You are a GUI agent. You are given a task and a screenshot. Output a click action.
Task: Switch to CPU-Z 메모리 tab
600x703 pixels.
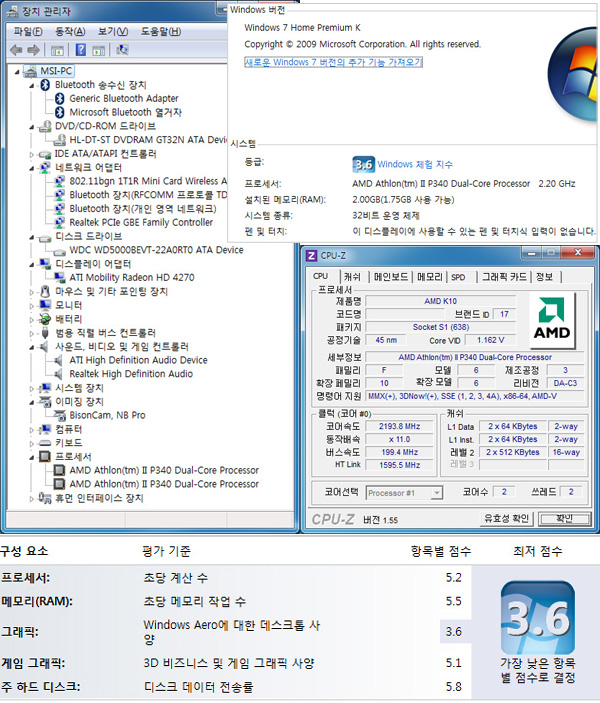(430, 277)
